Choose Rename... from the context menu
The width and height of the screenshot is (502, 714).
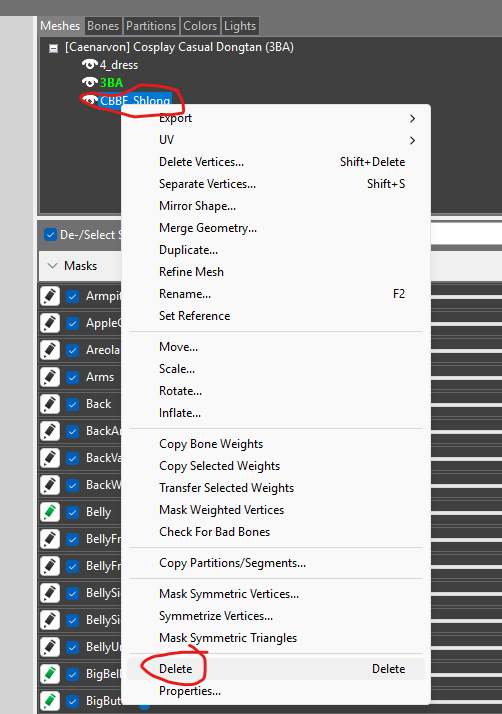276,294
